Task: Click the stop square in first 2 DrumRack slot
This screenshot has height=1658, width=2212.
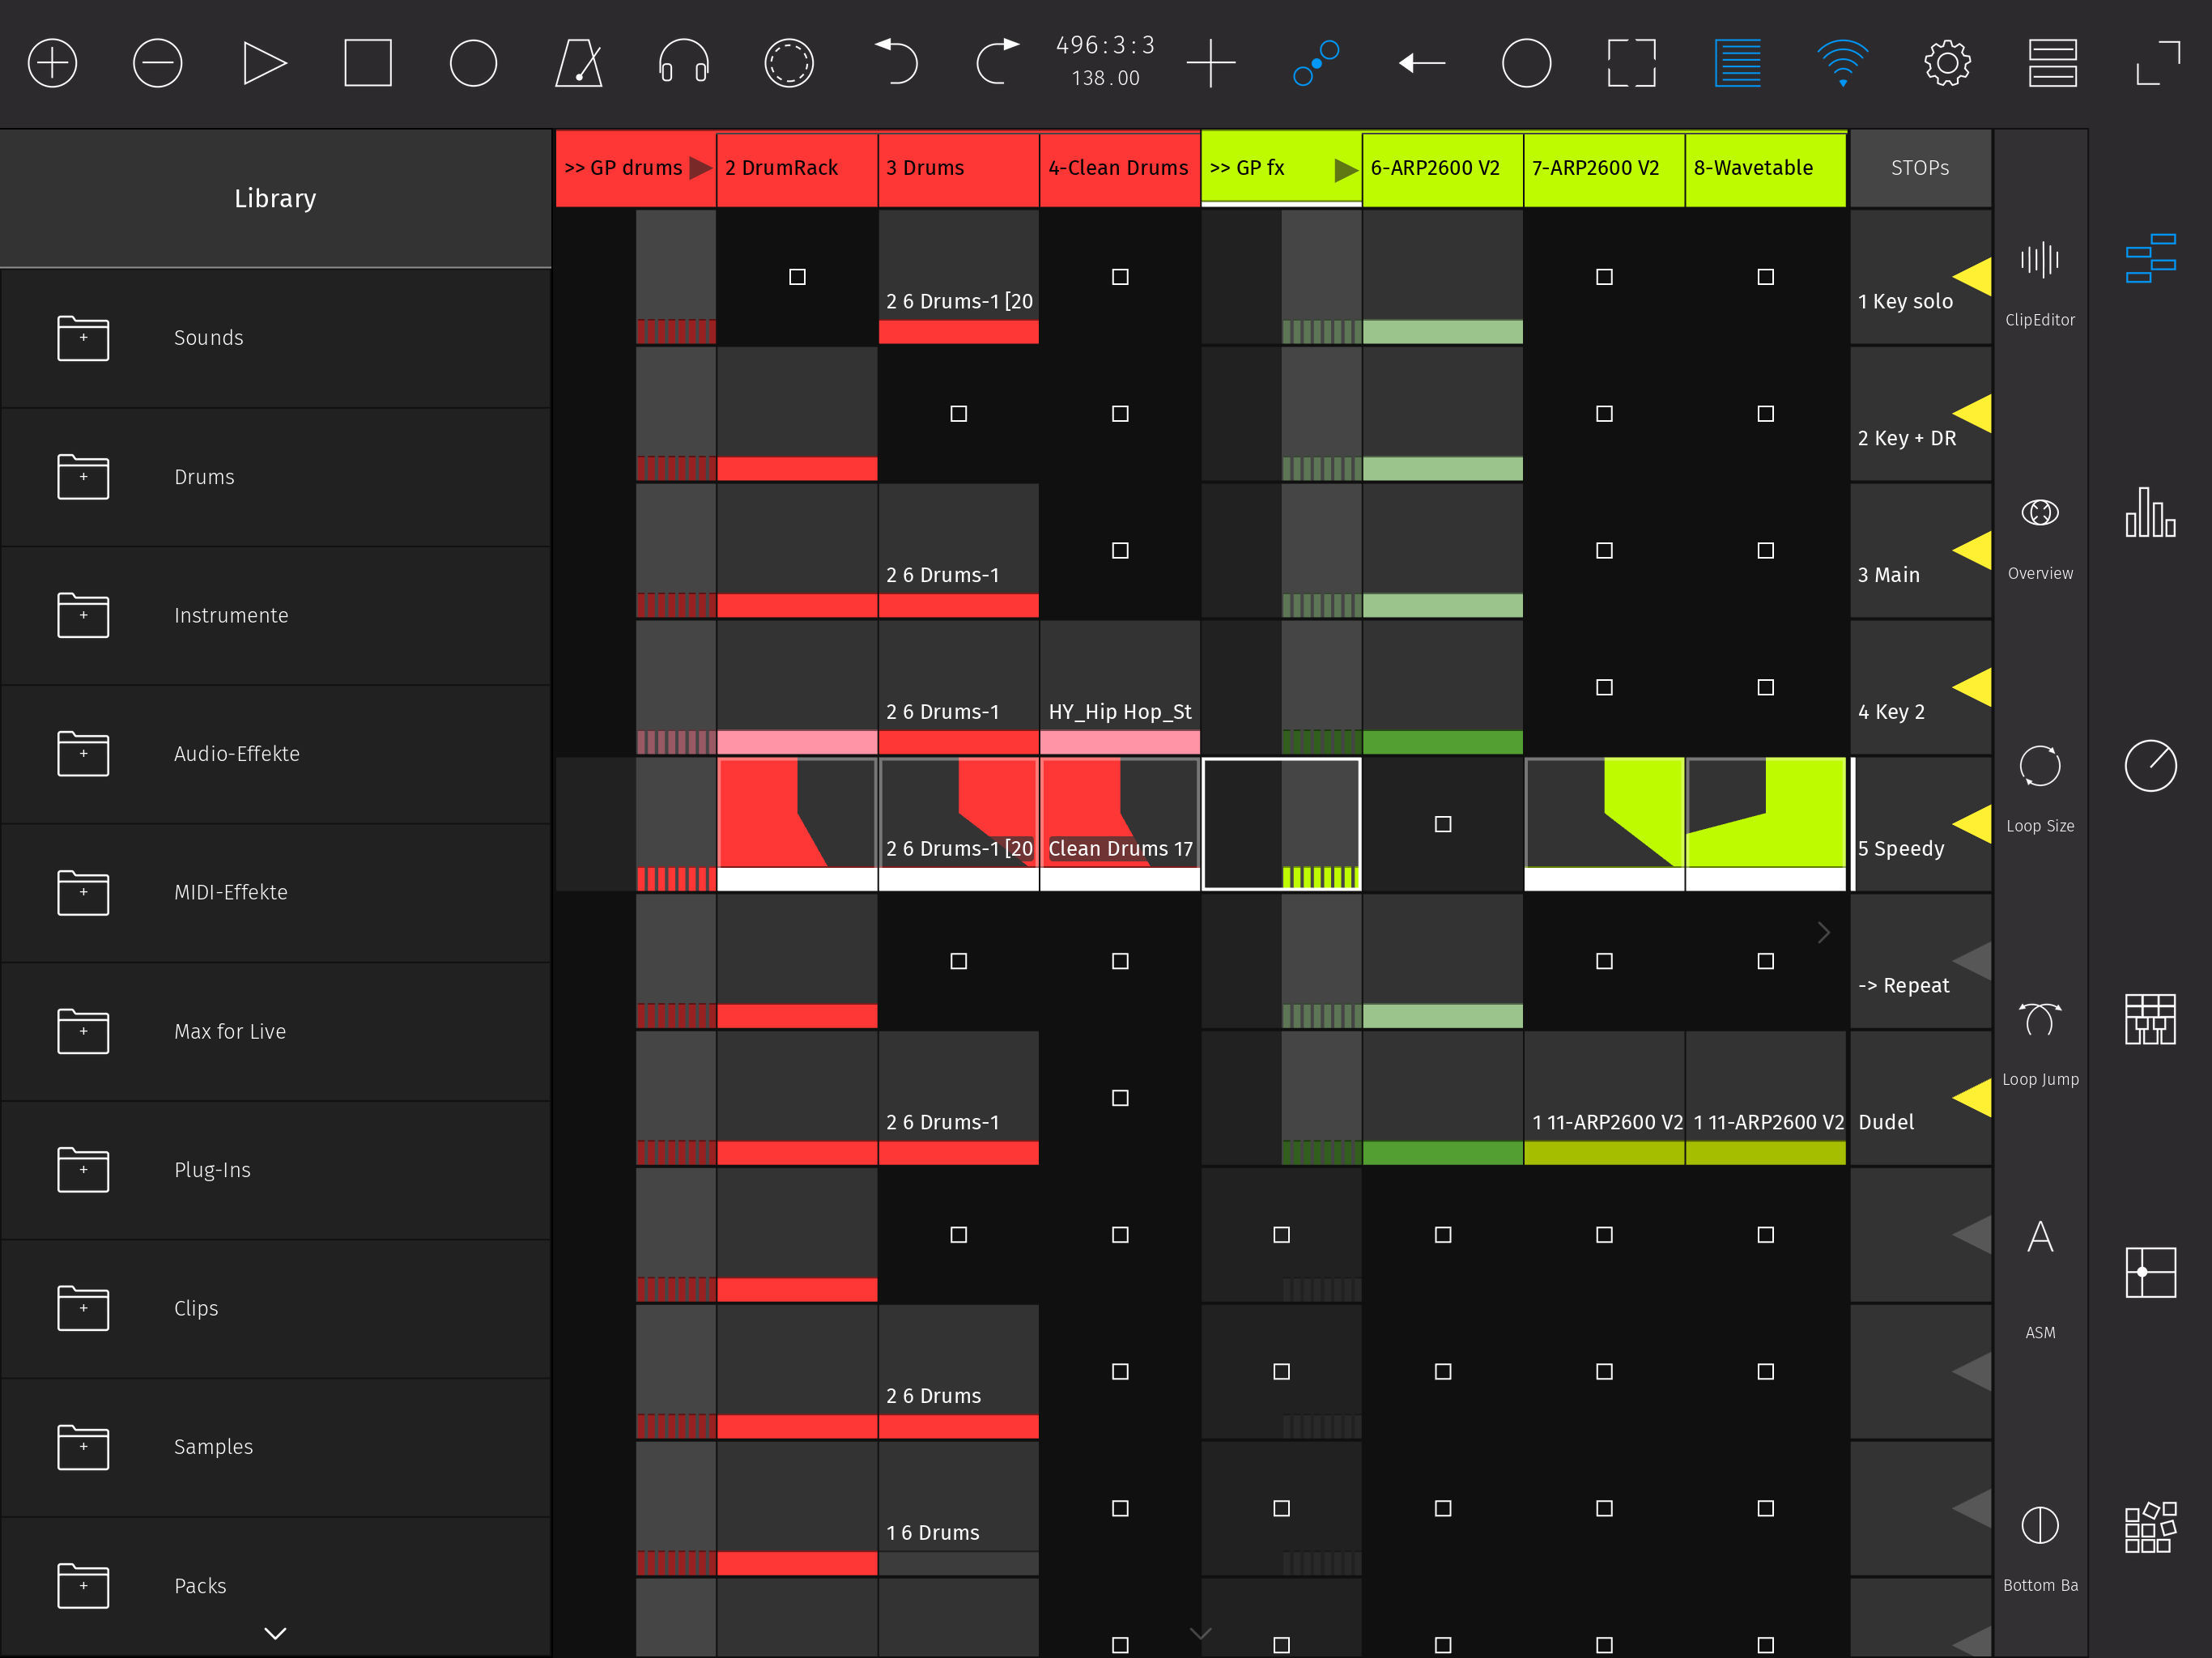Action: [797, 277]
